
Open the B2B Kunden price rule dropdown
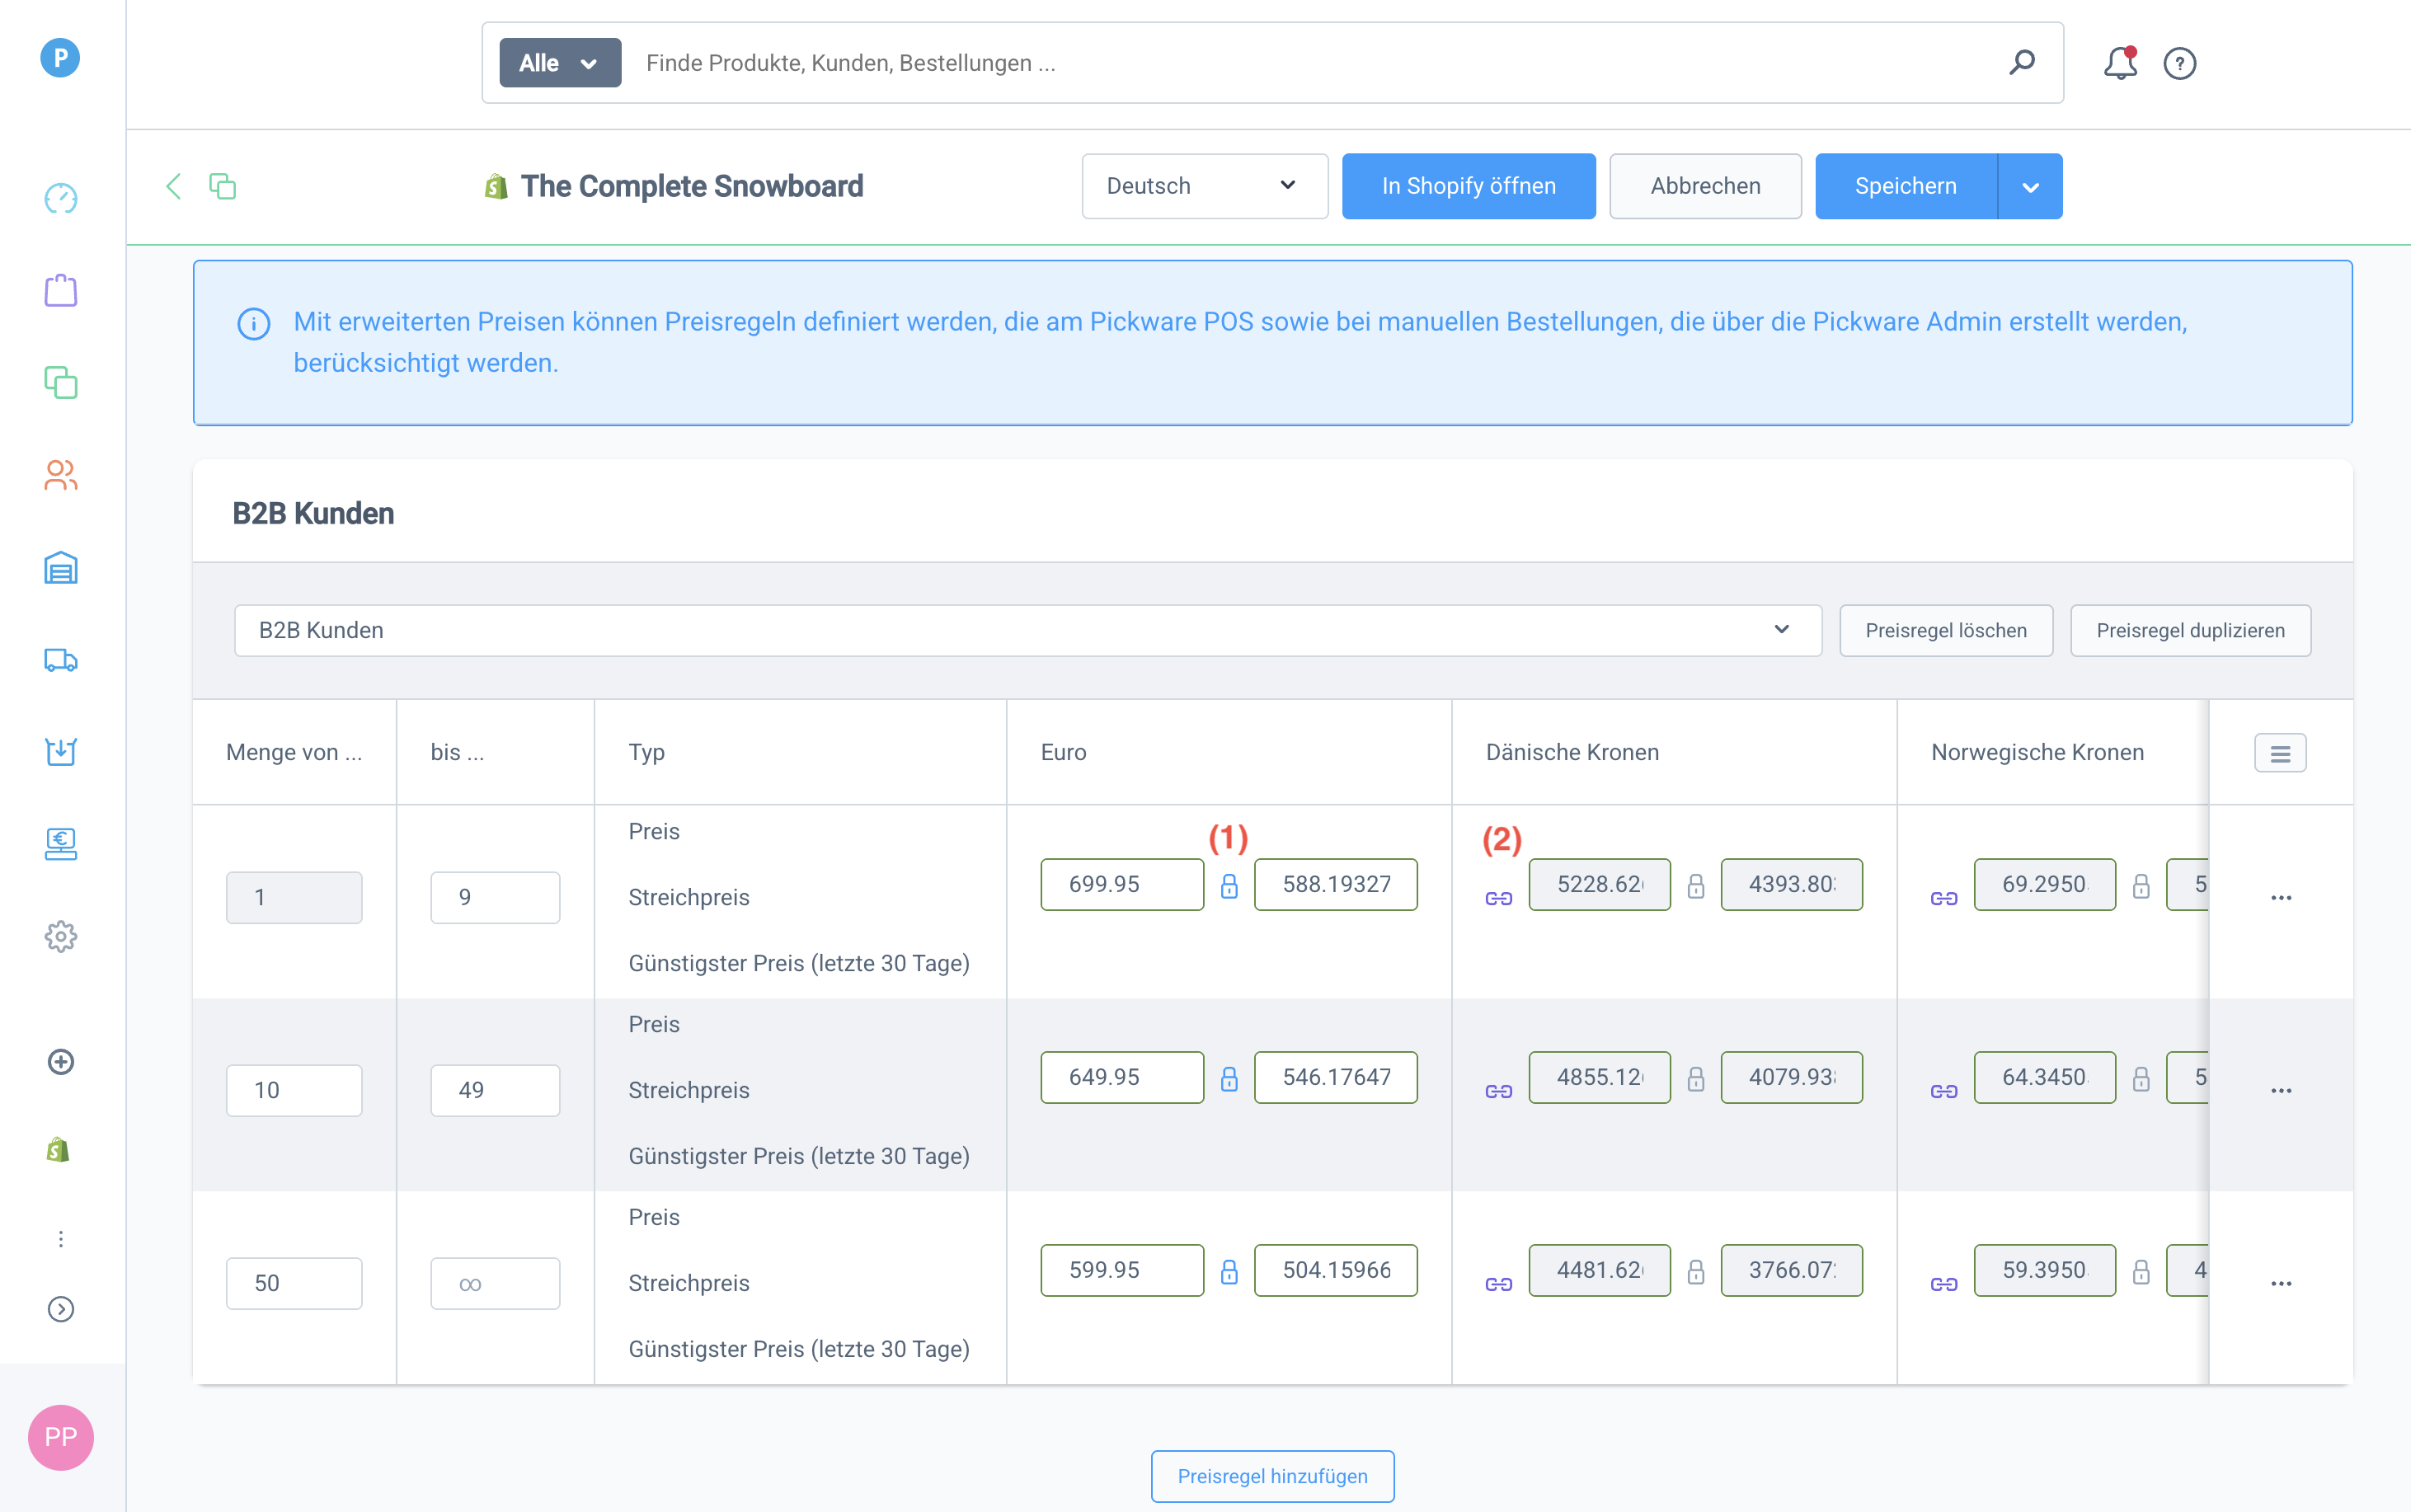tap(1027, 630)
